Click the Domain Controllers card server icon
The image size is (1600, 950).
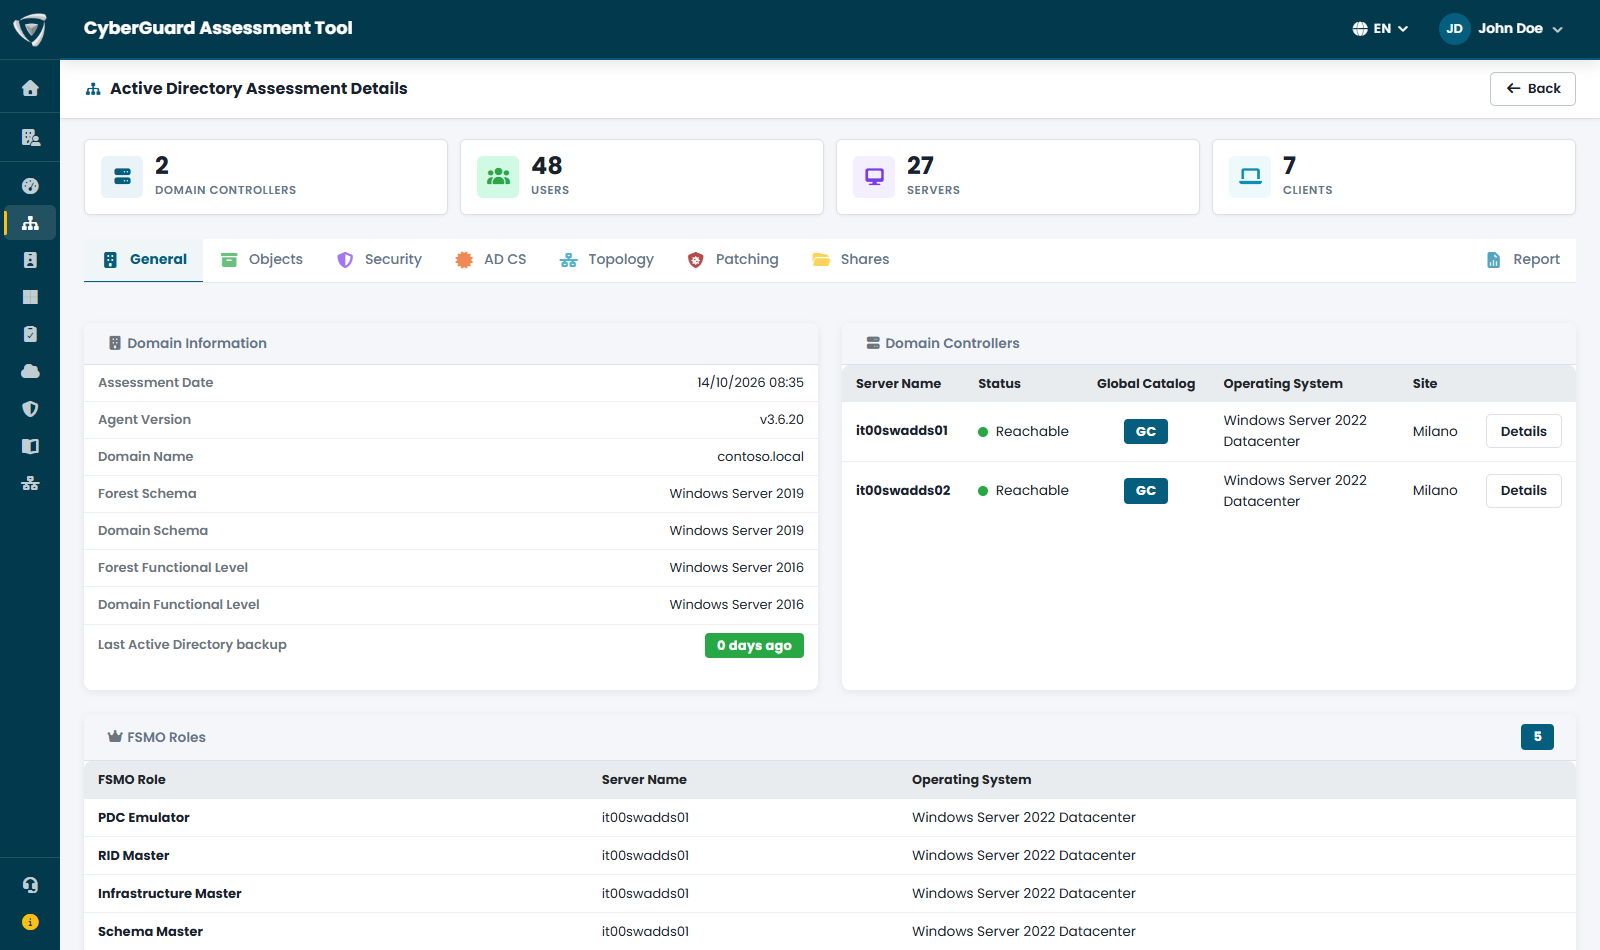pos(122,177)
